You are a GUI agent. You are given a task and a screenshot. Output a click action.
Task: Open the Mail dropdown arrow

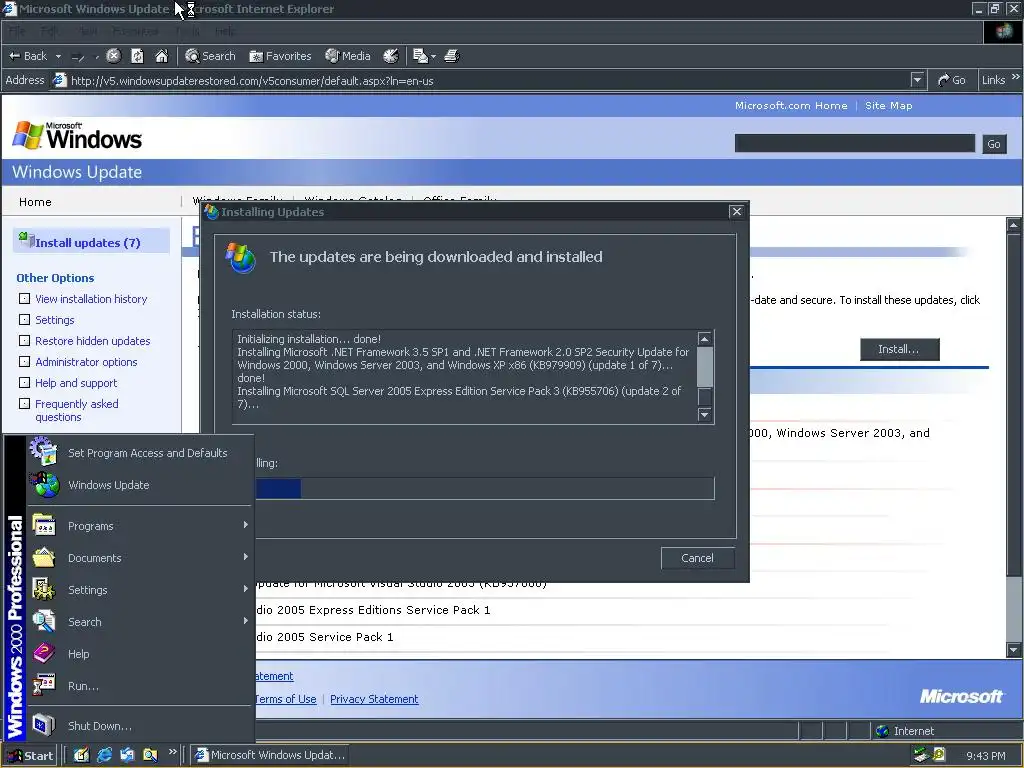[433, 57]
